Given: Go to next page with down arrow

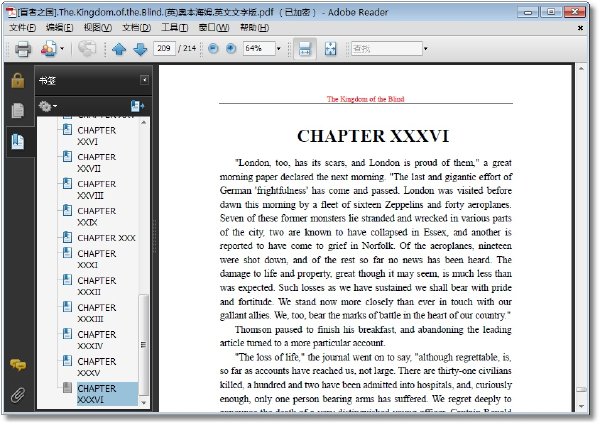Looking at the screenshot, I should pyautogui.click(x=140, y=49).
